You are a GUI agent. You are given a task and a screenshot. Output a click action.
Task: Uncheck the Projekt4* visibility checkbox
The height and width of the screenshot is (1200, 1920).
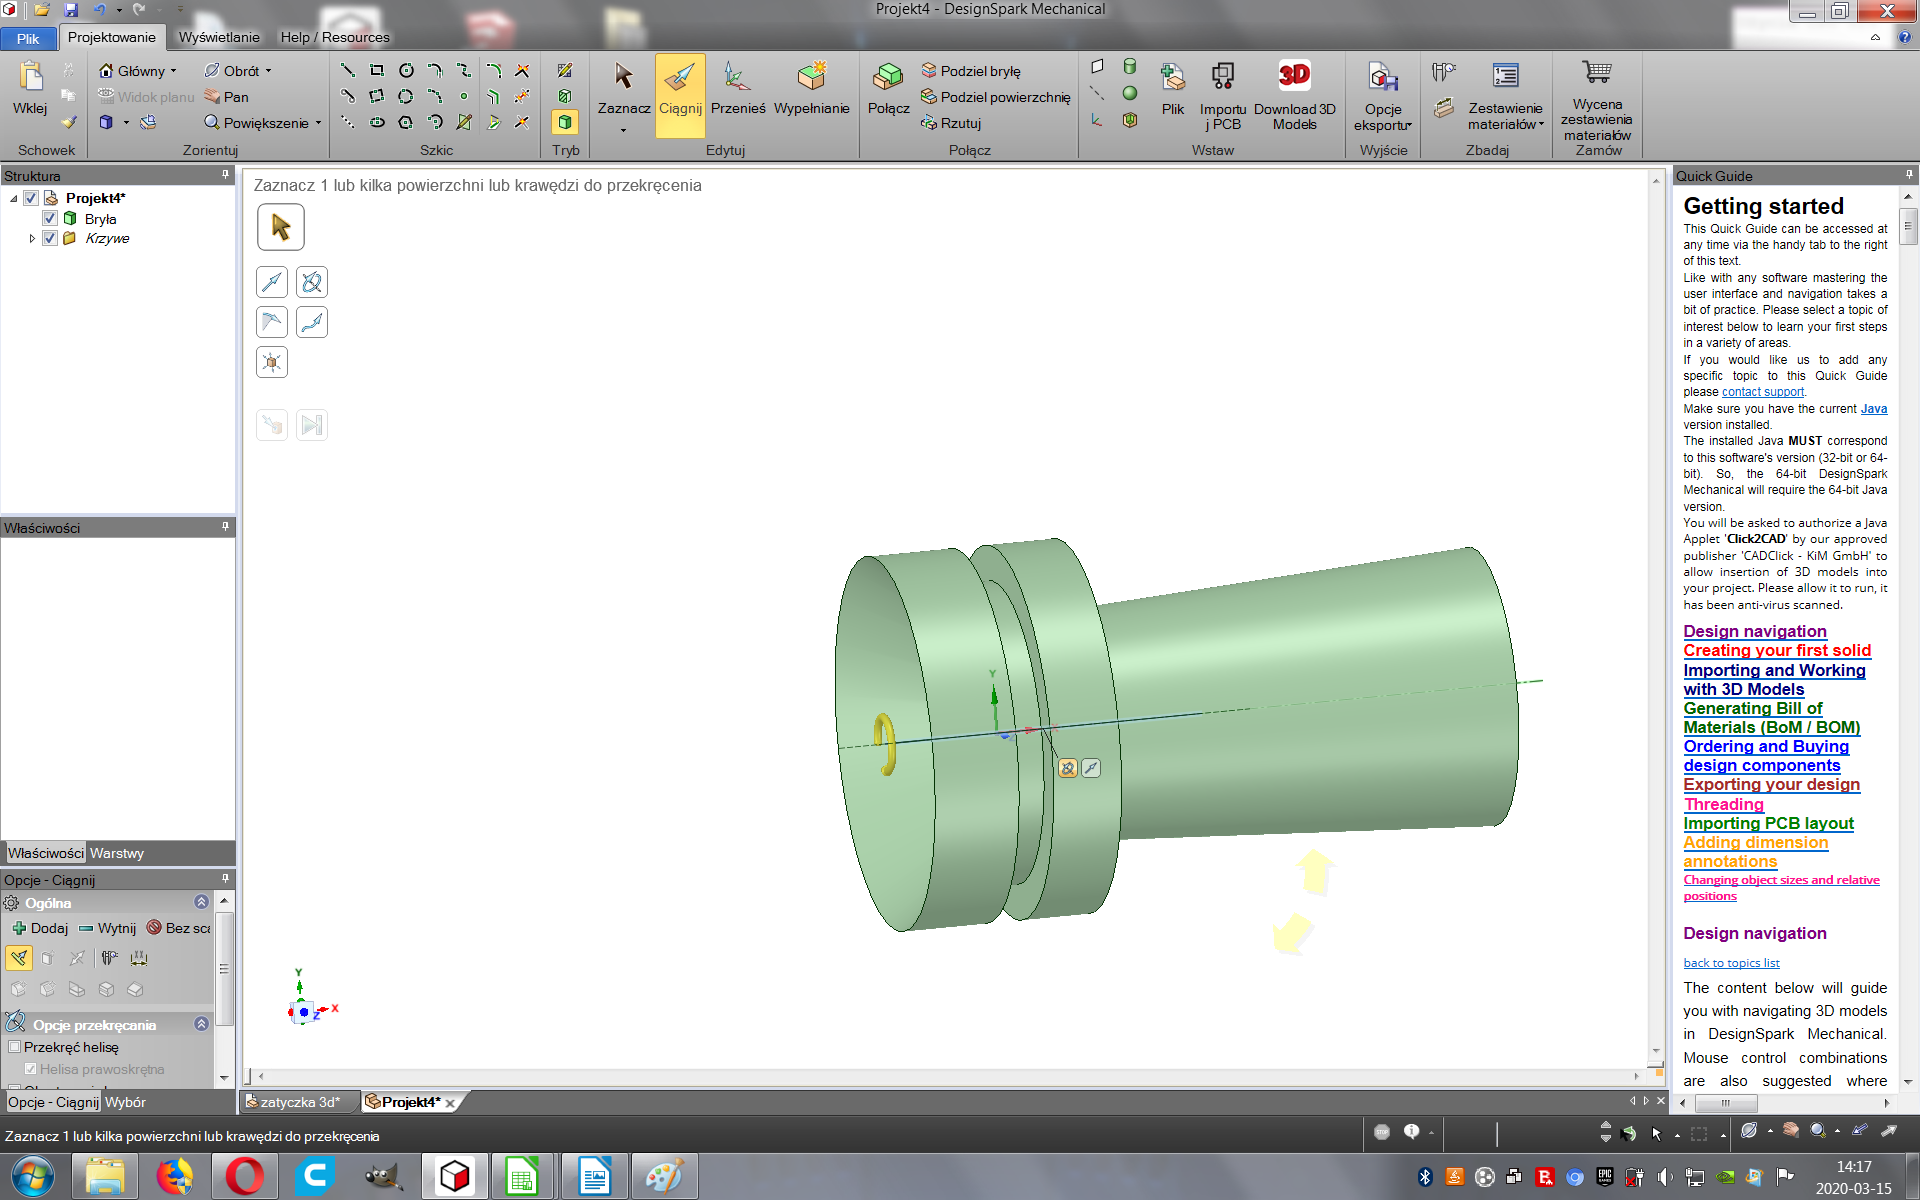coord(31,198)
